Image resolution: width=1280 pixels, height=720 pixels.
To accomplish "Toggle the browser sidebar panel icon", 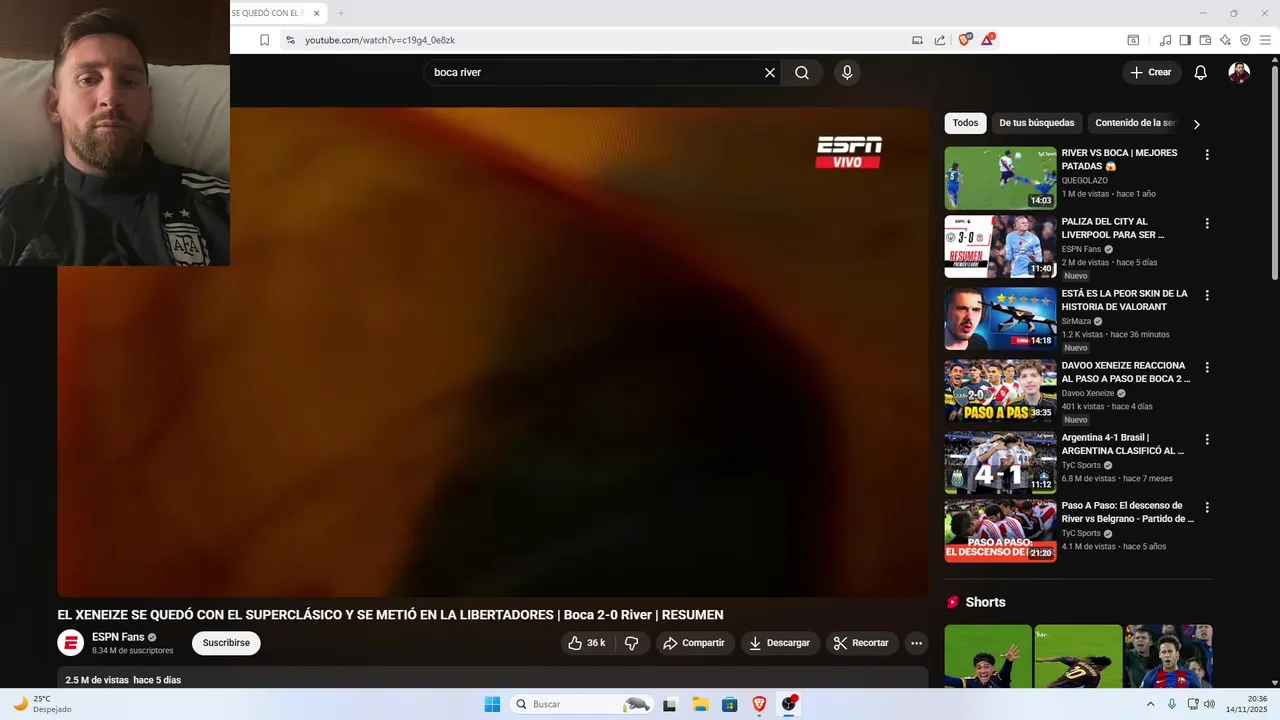I will click(1185, 40).
